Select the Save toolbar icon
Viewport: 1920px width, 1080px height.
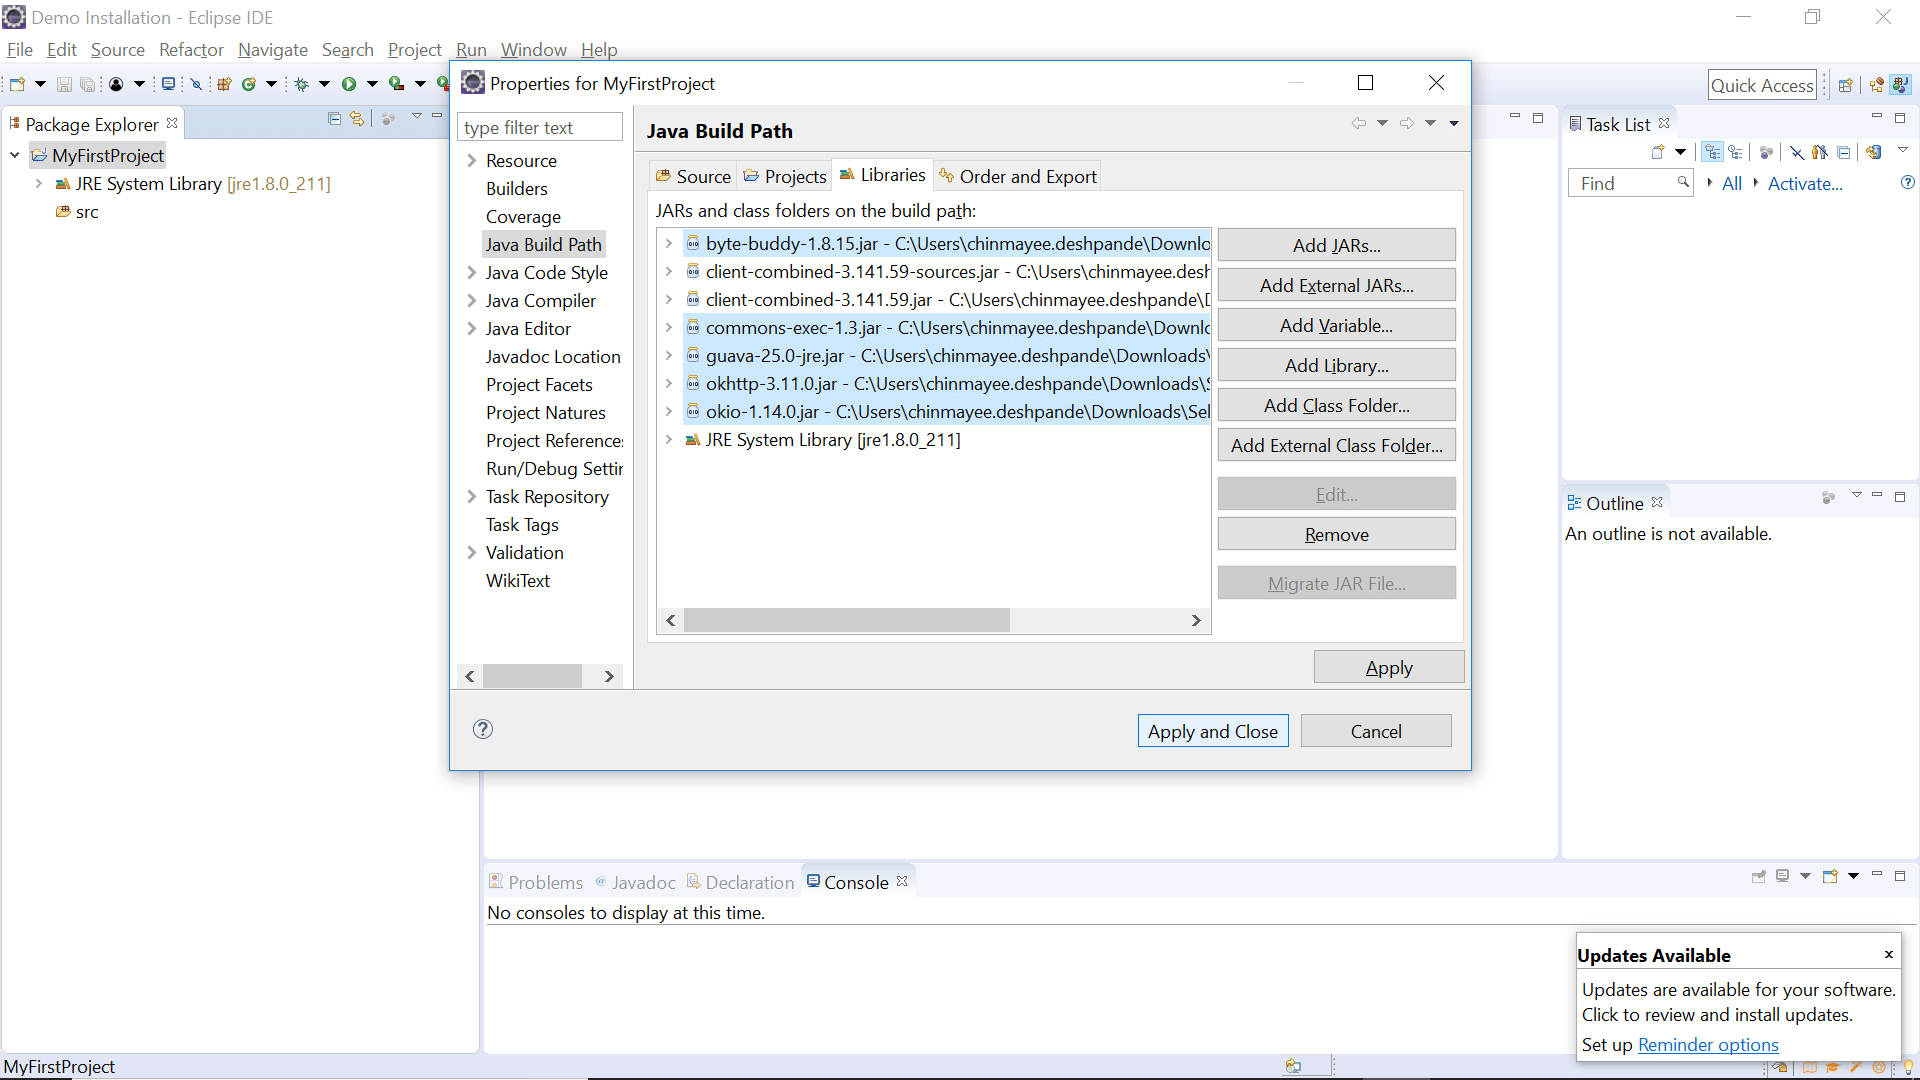click(64, 84)
